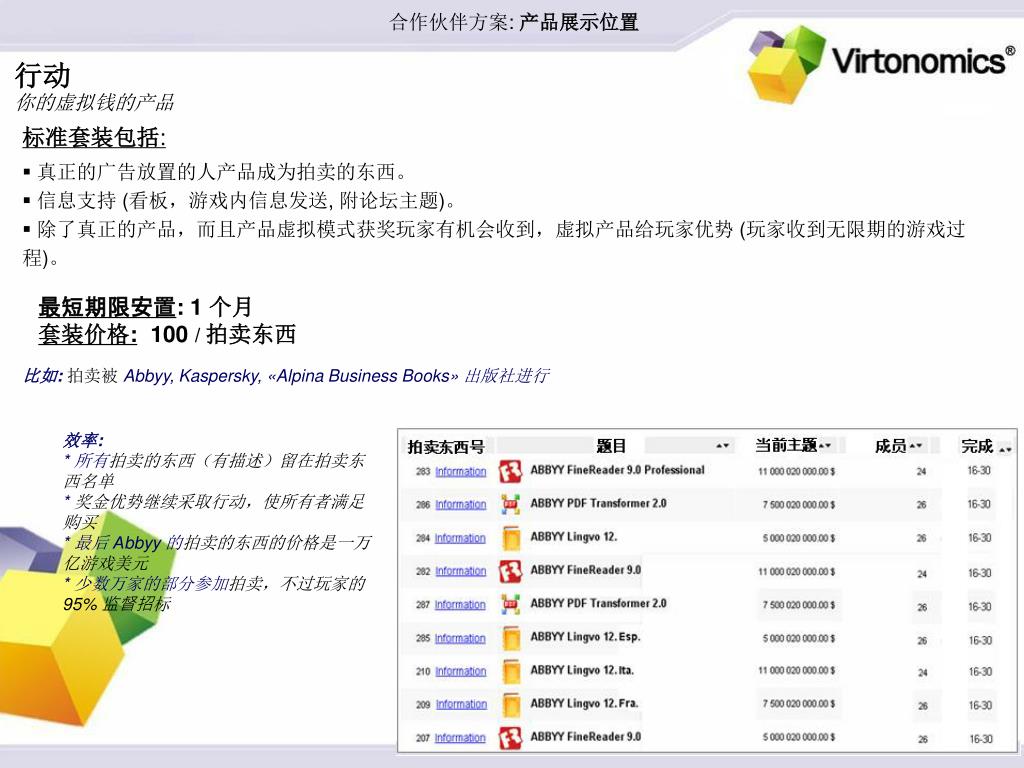The width and height of the screenshot is (1024, 768).
Task: Click the lot number 283
Action: [423, 472]
